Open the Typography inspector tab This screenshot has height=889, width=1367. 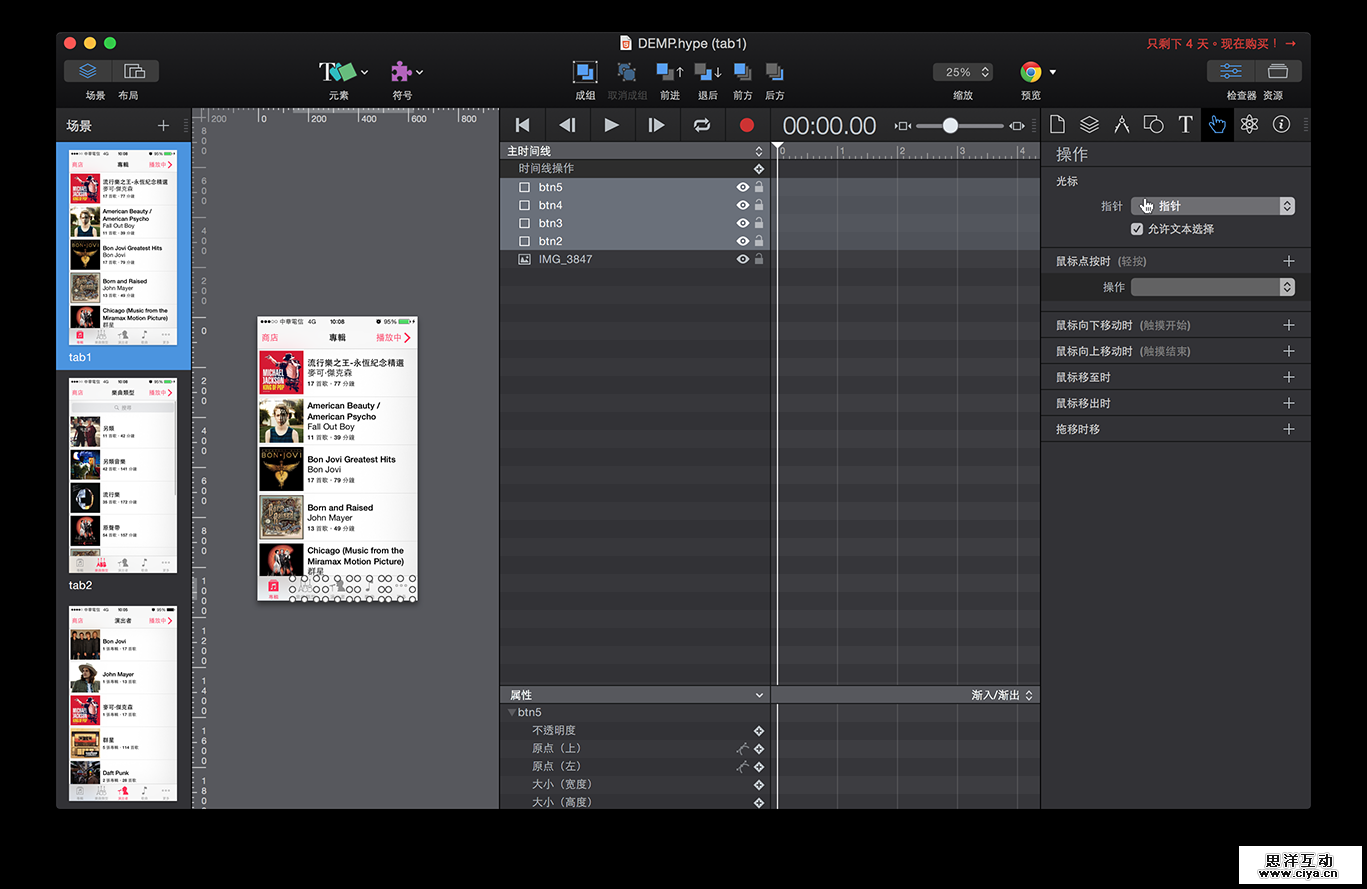click(x=1185, y=125)
